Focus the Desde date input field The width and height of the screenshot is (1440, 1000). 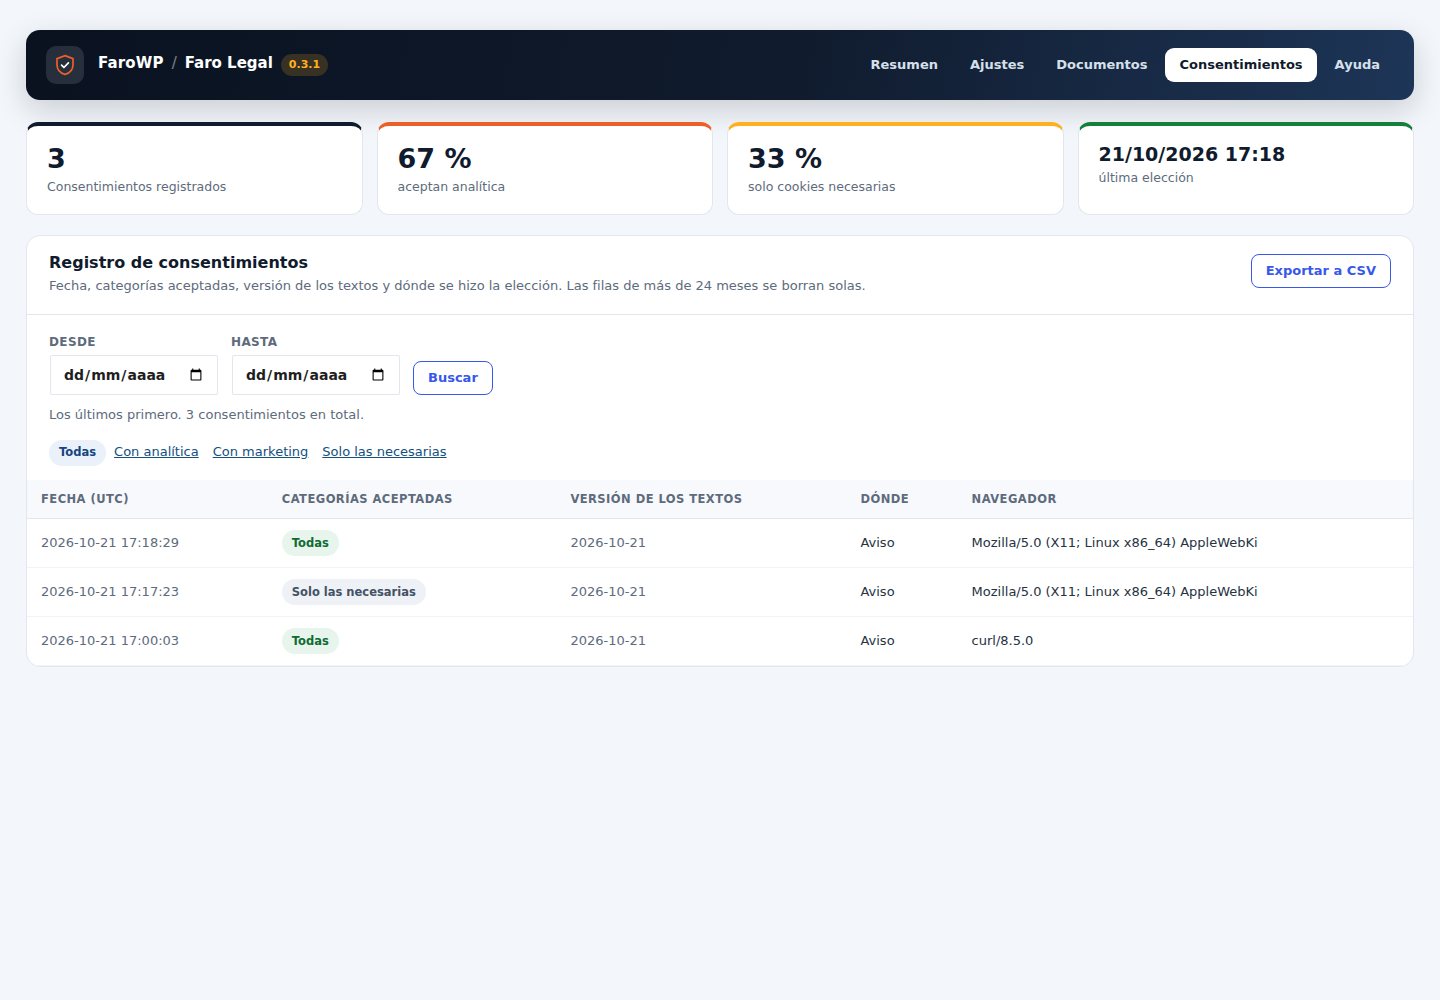(134, 375)
